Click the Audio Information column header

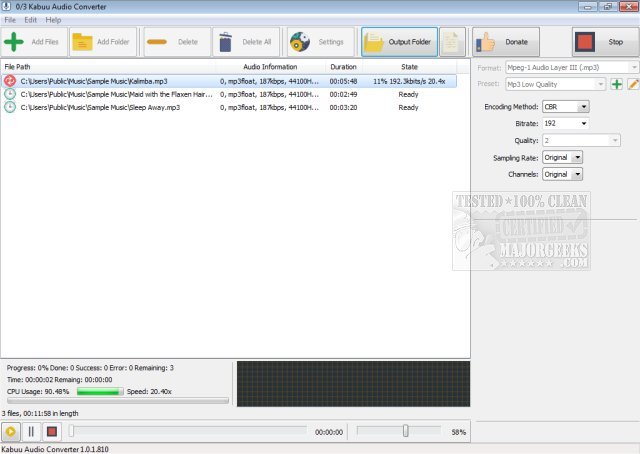pyautogui.click(x=270, y=67)
